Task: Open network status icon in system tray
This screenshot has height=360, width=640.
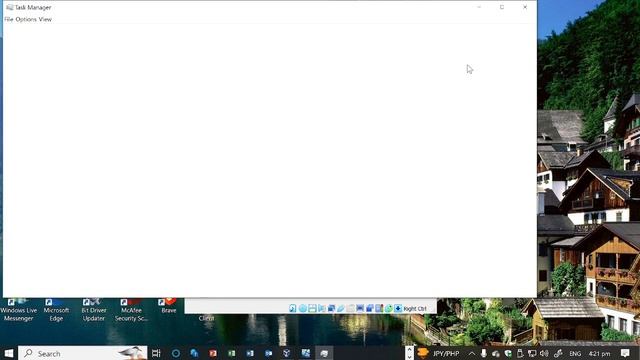Action: coord(532,353)
